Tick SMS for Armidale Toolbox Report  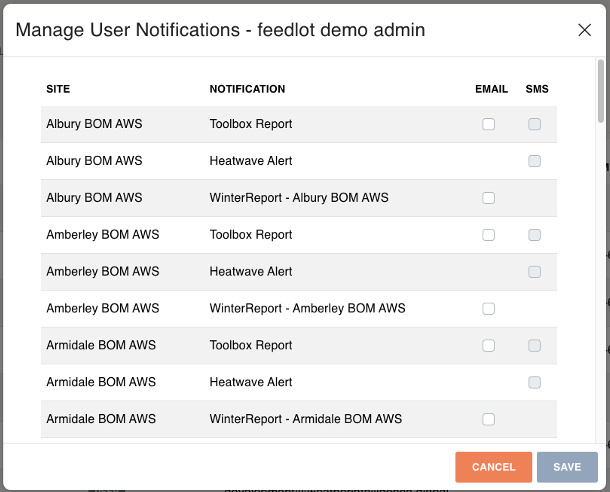[x=535, y=346]
